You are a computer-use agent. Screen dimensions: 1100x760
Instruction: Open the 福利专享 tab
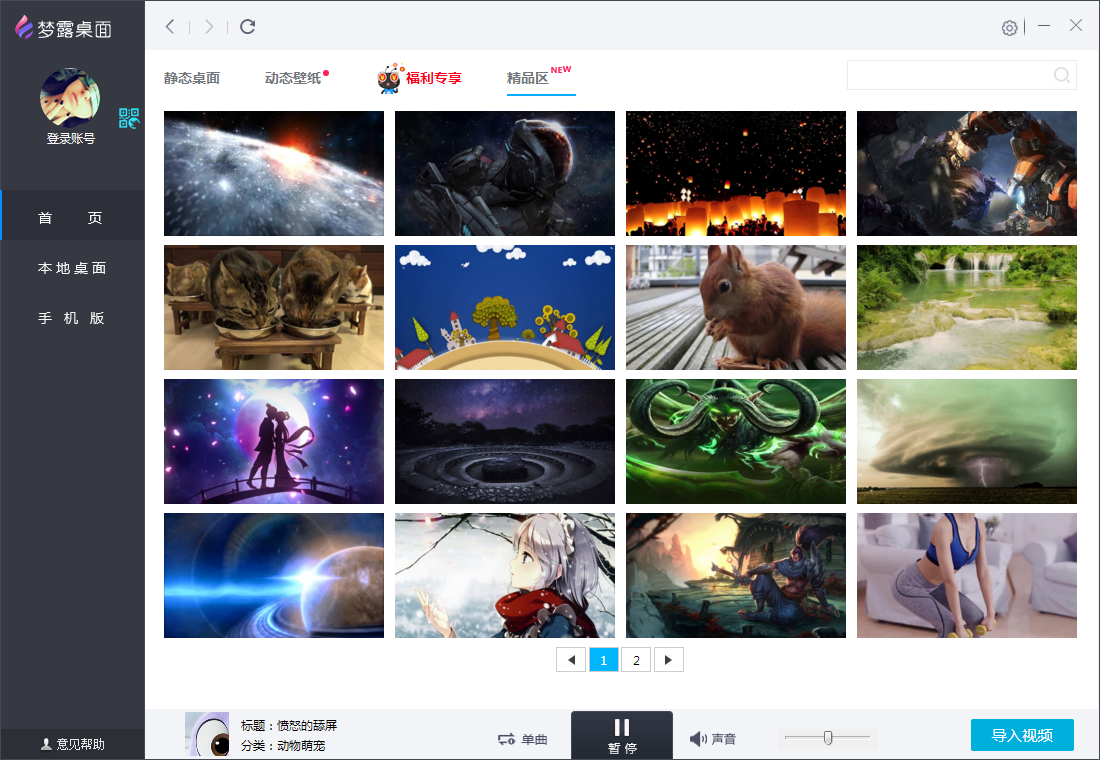(x=434, y=78)
